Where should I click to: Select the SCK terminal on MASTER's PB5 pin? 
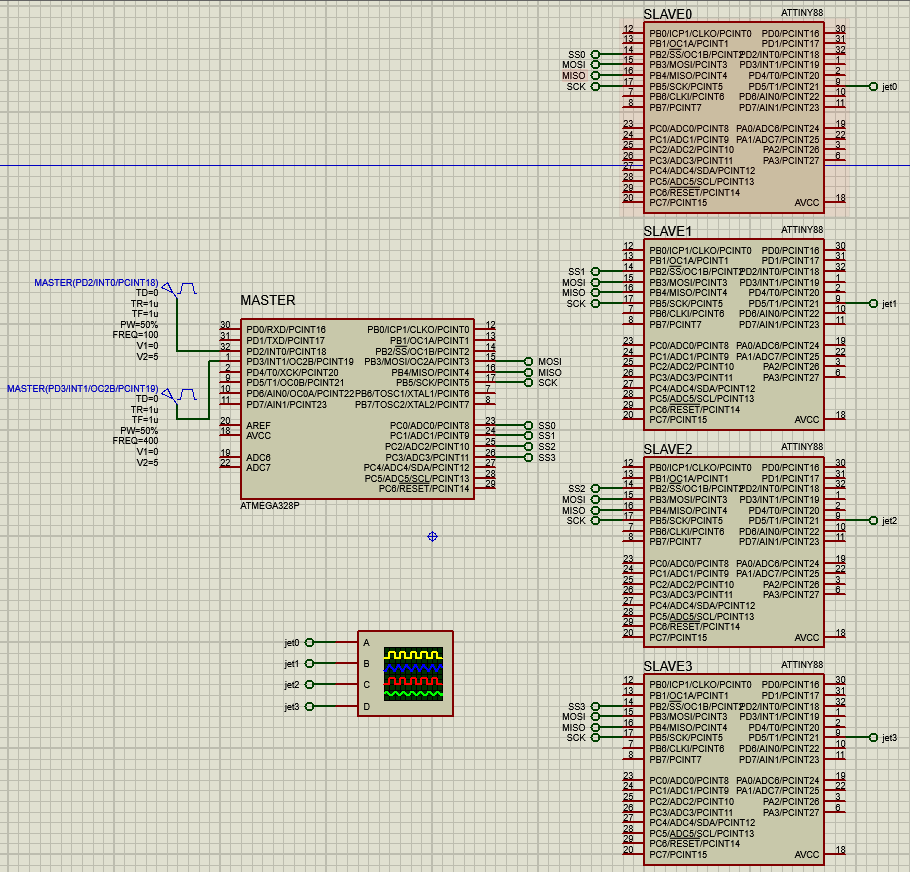(x=528, y=382)
